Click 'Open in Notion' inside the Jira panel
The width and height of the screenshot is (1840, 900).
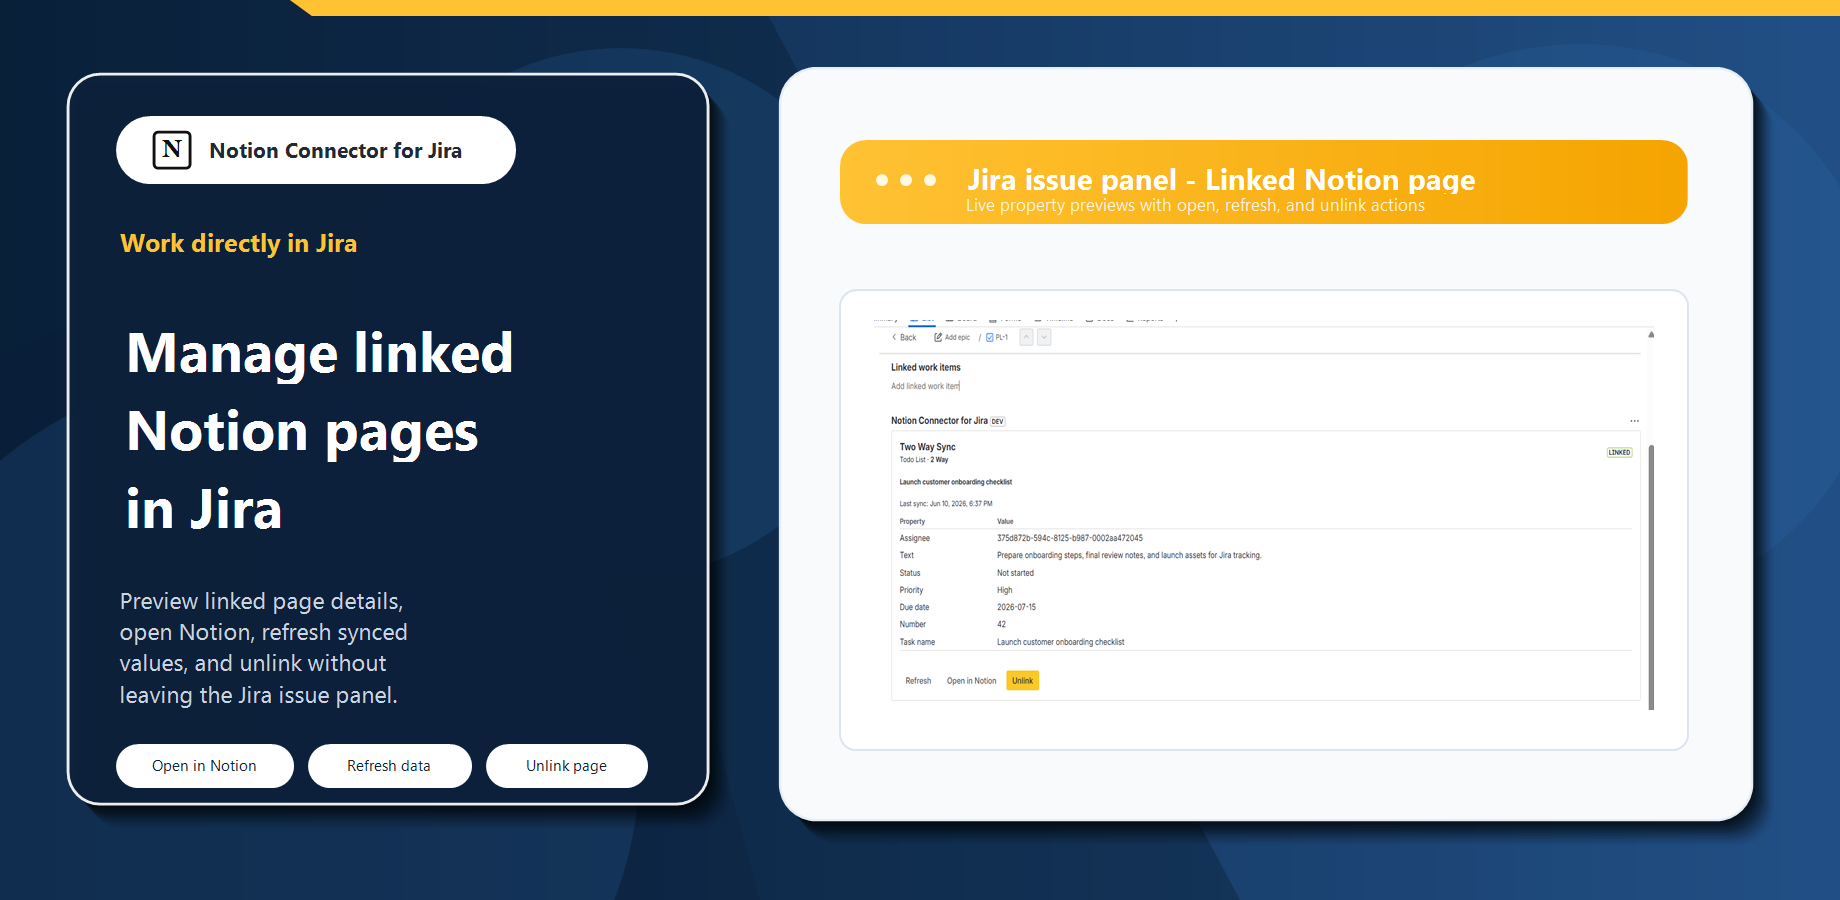(x=971, y=681)
